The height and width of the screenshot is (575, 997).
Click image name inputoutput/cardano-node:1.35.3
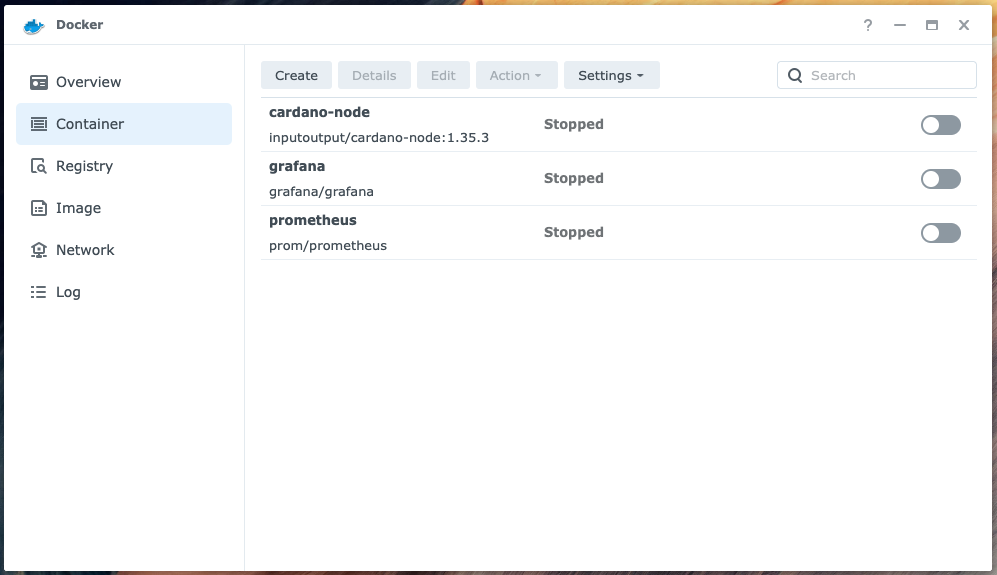(x=379, y=137)
